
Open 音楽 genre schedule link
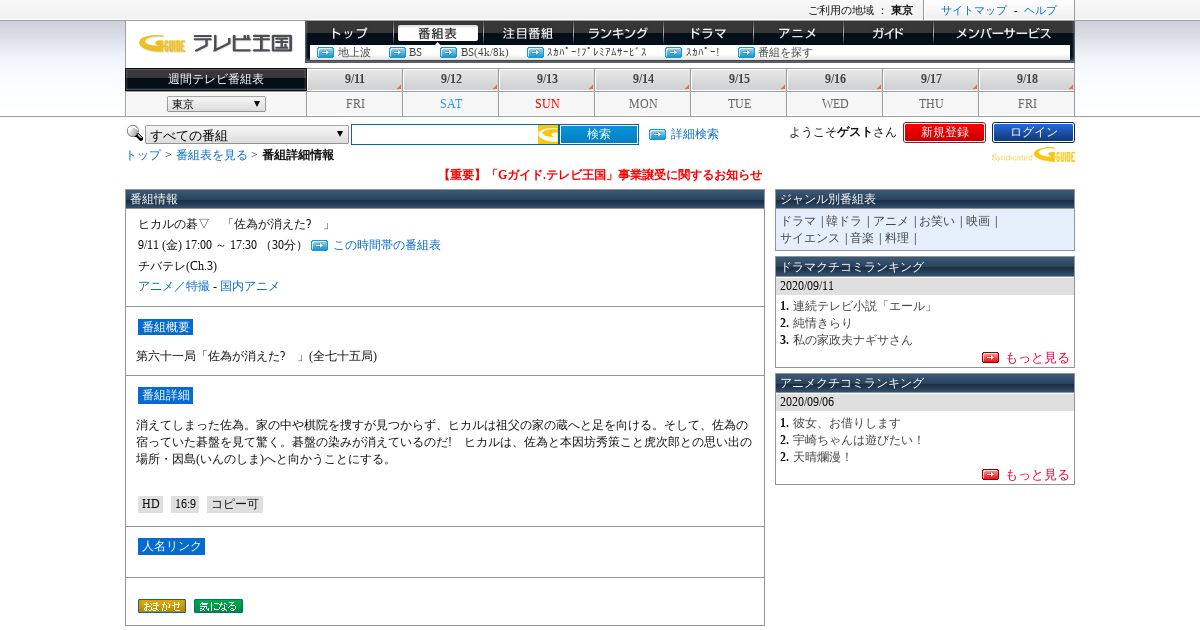pos(862,238)
